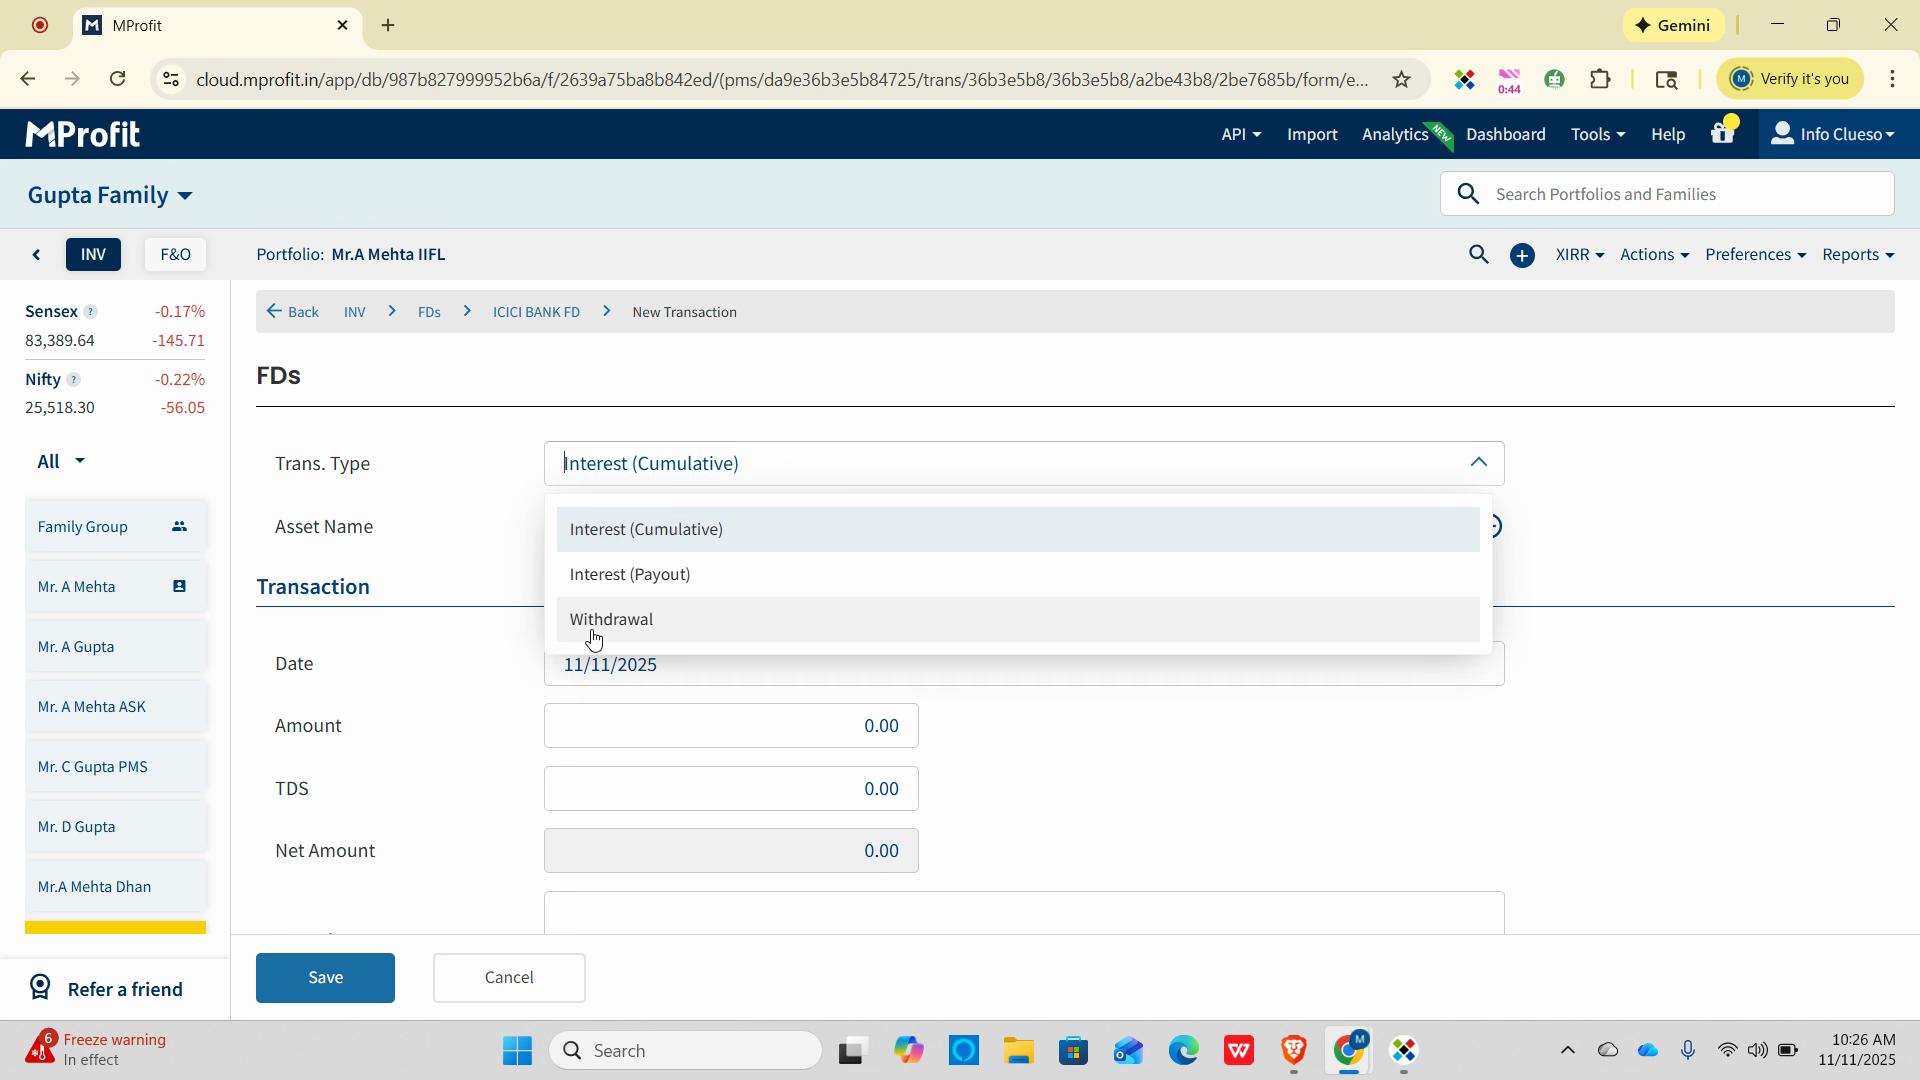The image size is (1920, 1080).
Task: Click the Cancel button
Action: pyautogui.click(x=509, y=978)
